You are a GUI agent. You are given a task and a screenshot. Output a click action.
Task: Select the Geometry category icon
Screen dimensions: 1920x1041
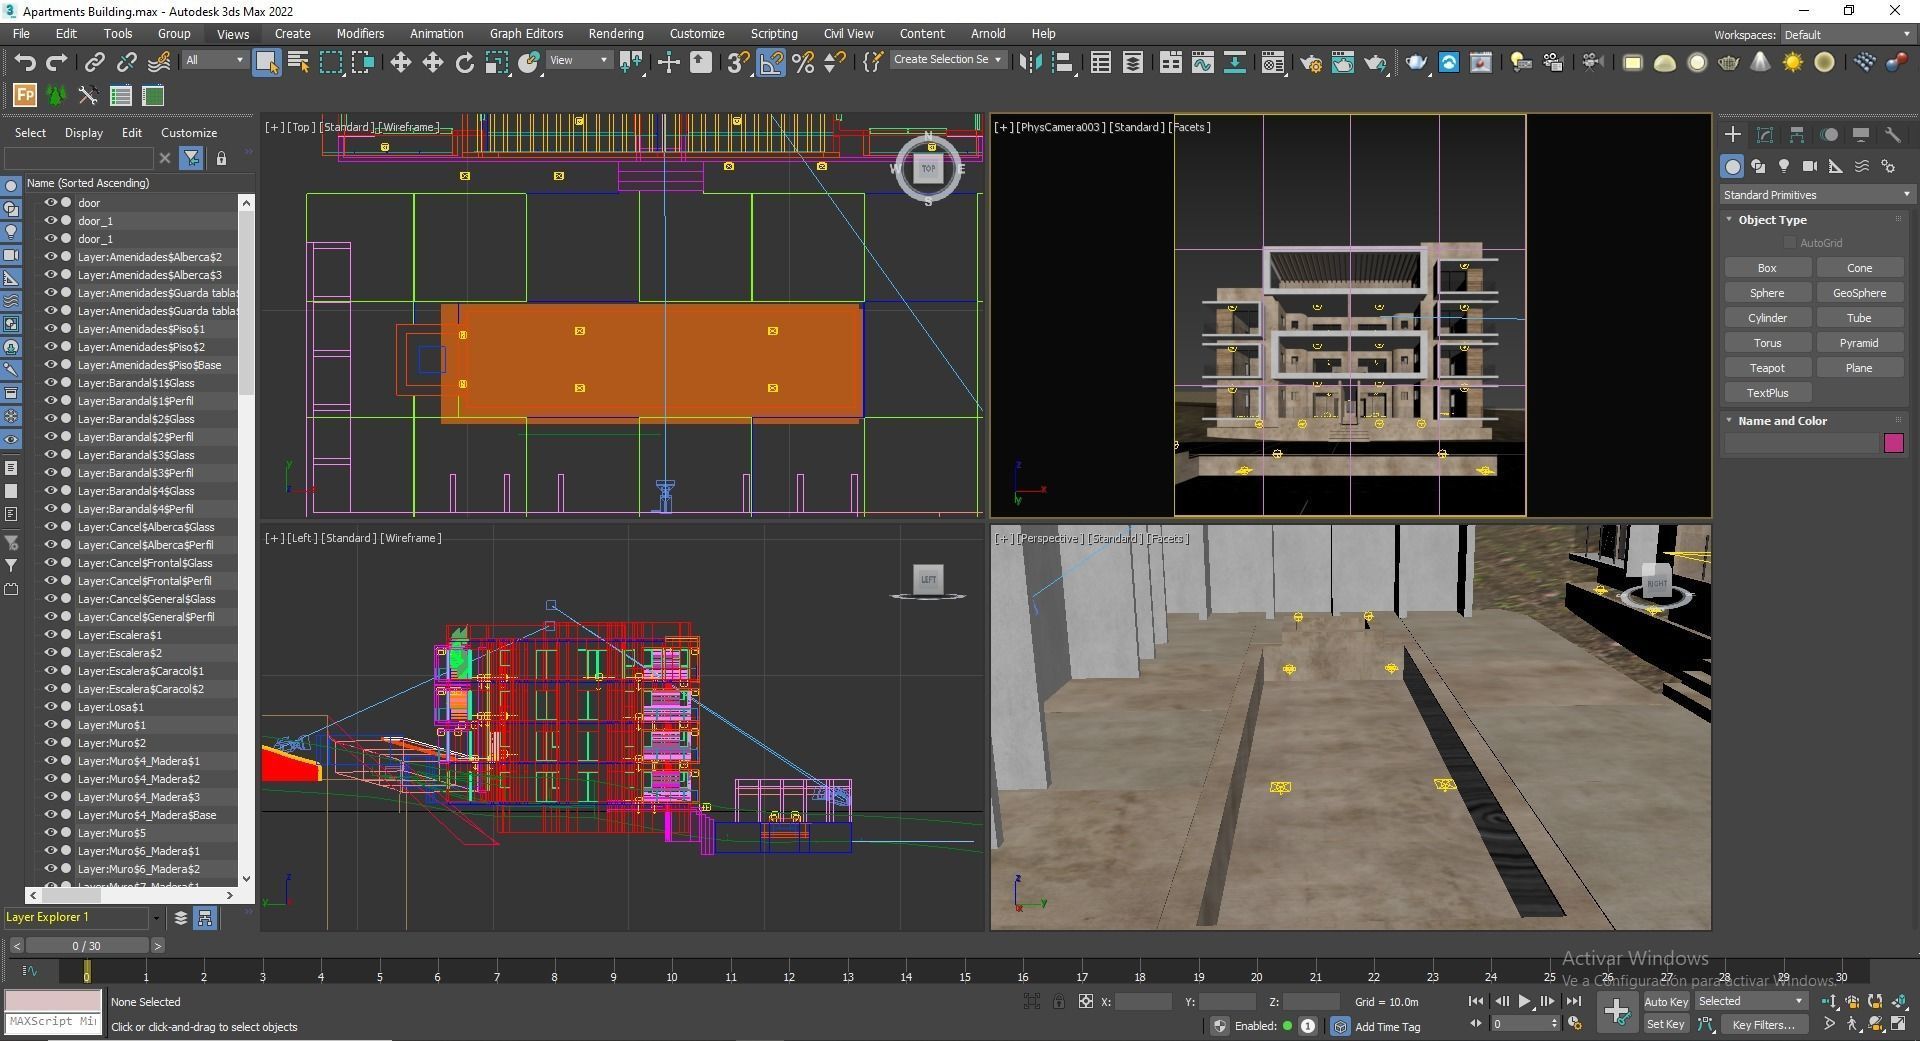point(1733,166)
